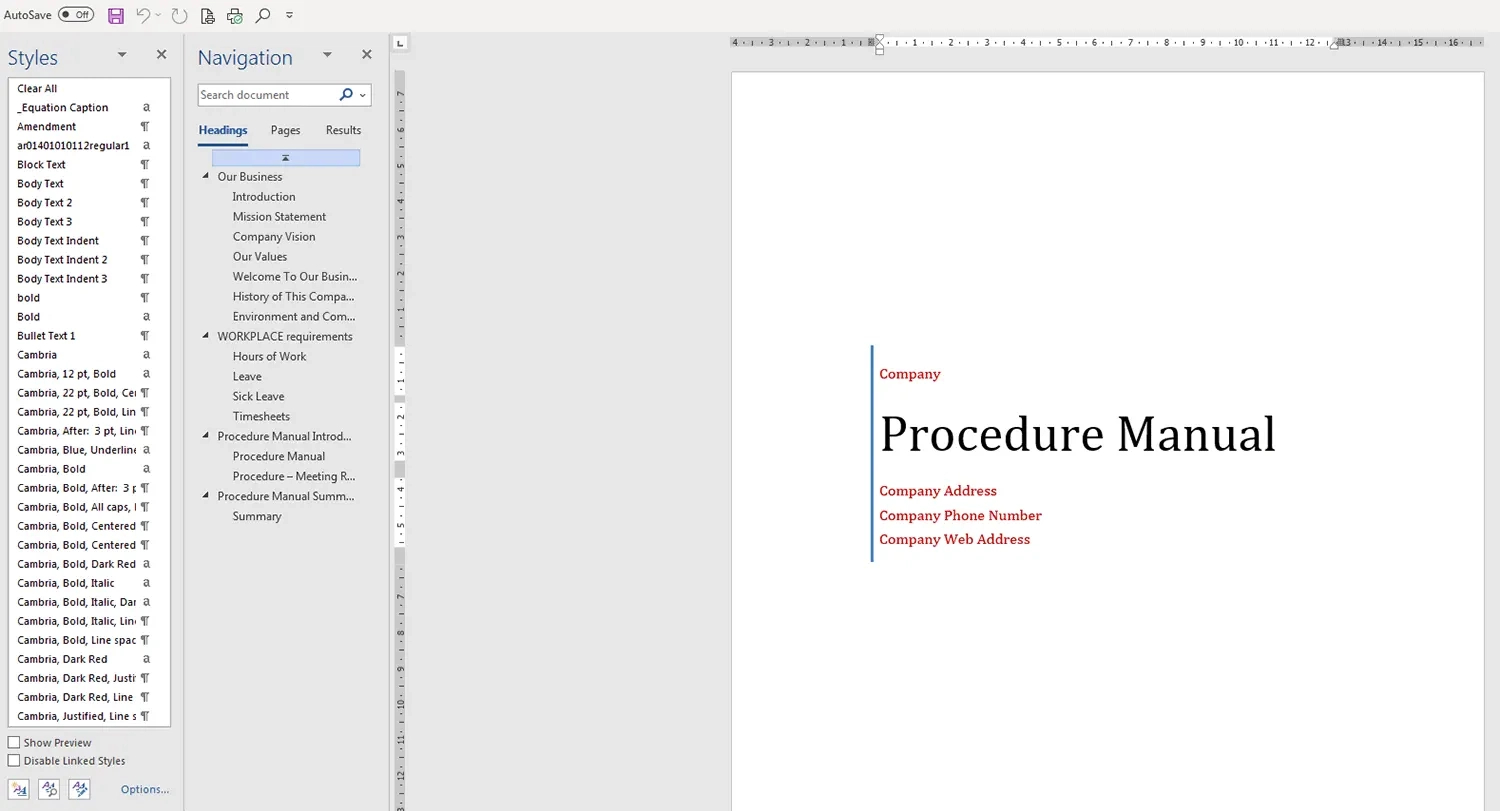Screen dimensions: 1500x811
Task: Open the Manage Styles icon
Action: coord(79,789)
